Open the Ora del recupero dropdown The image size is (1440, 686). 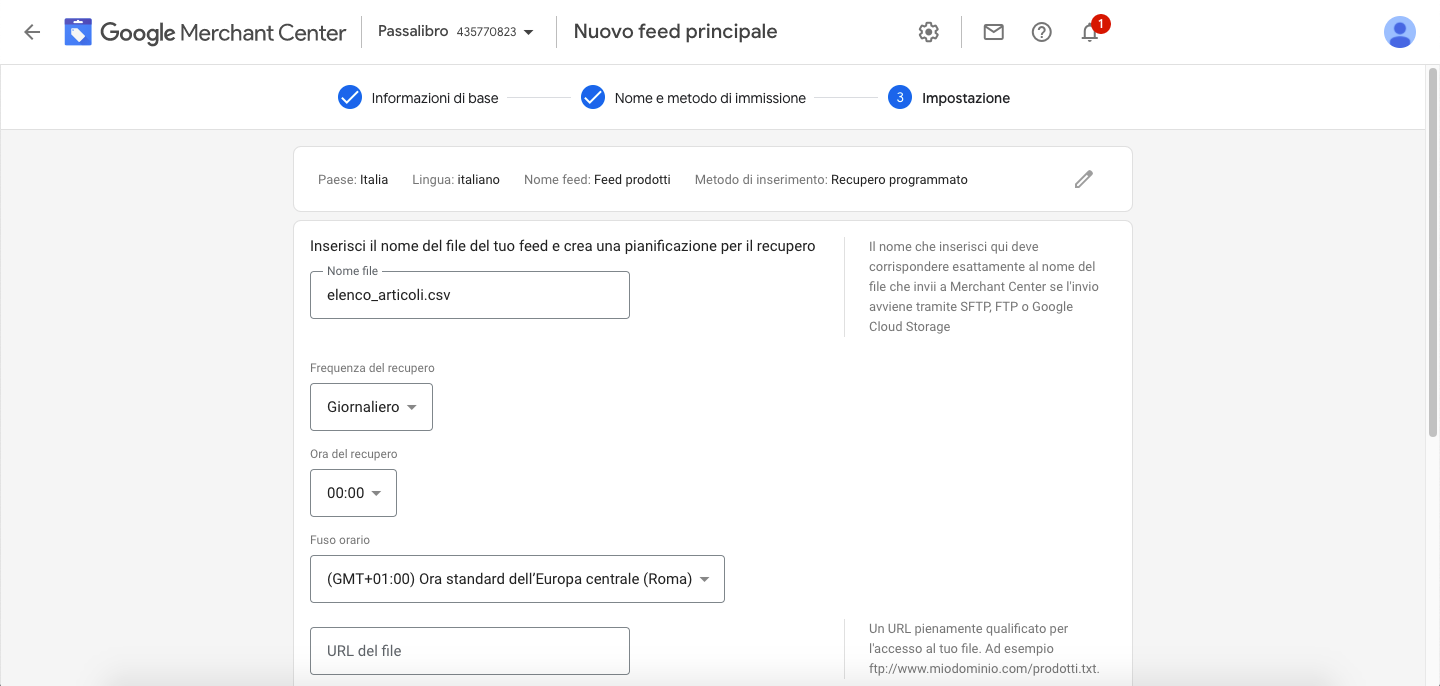pyautogui.click(x=353, y=493)
